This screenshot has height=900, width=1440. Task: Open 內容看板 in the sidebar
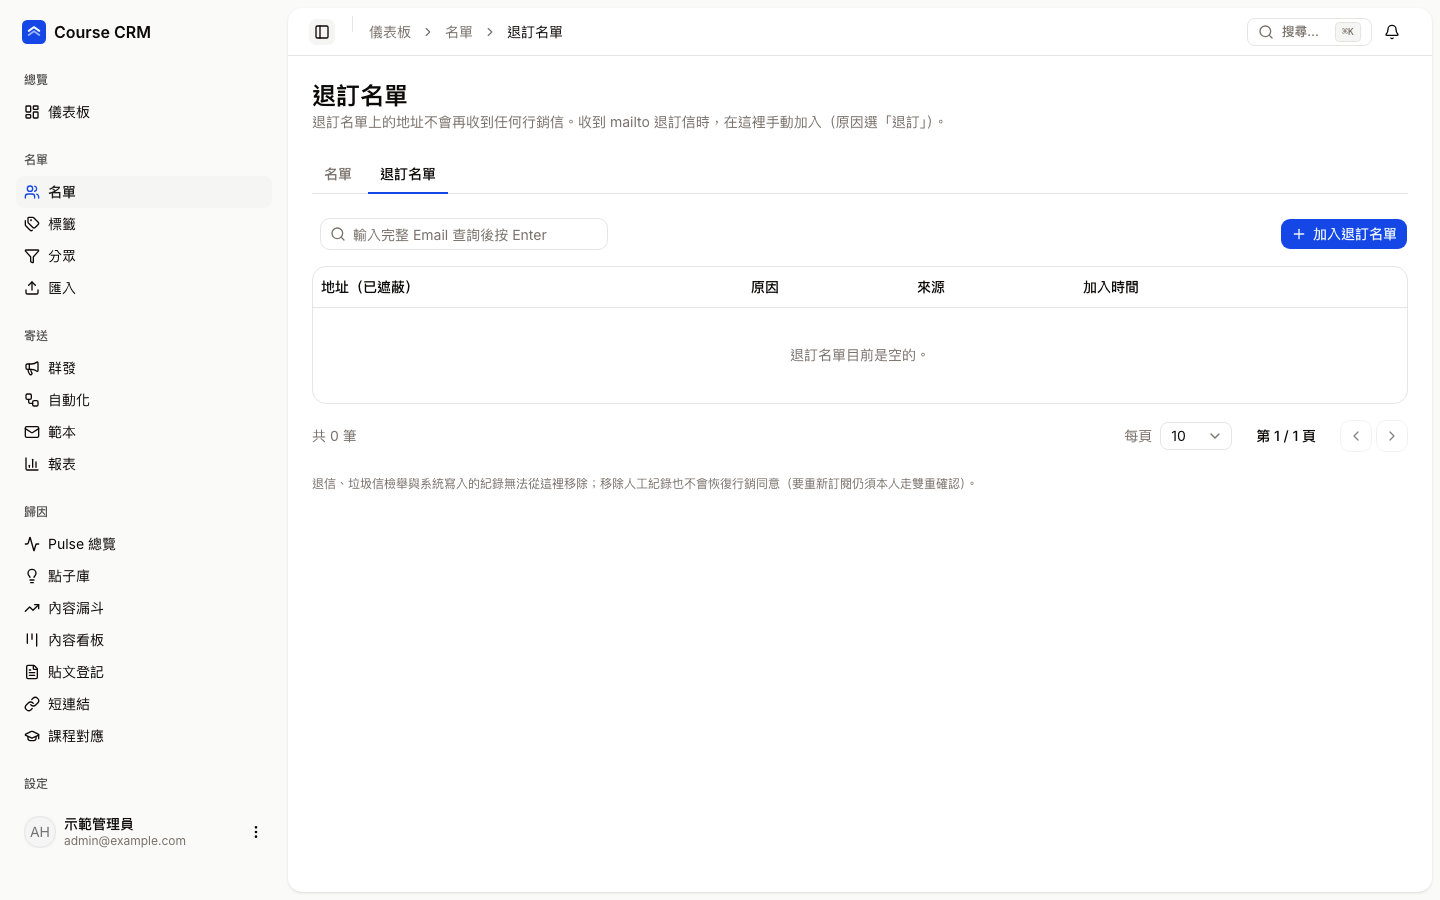point(144,640)
